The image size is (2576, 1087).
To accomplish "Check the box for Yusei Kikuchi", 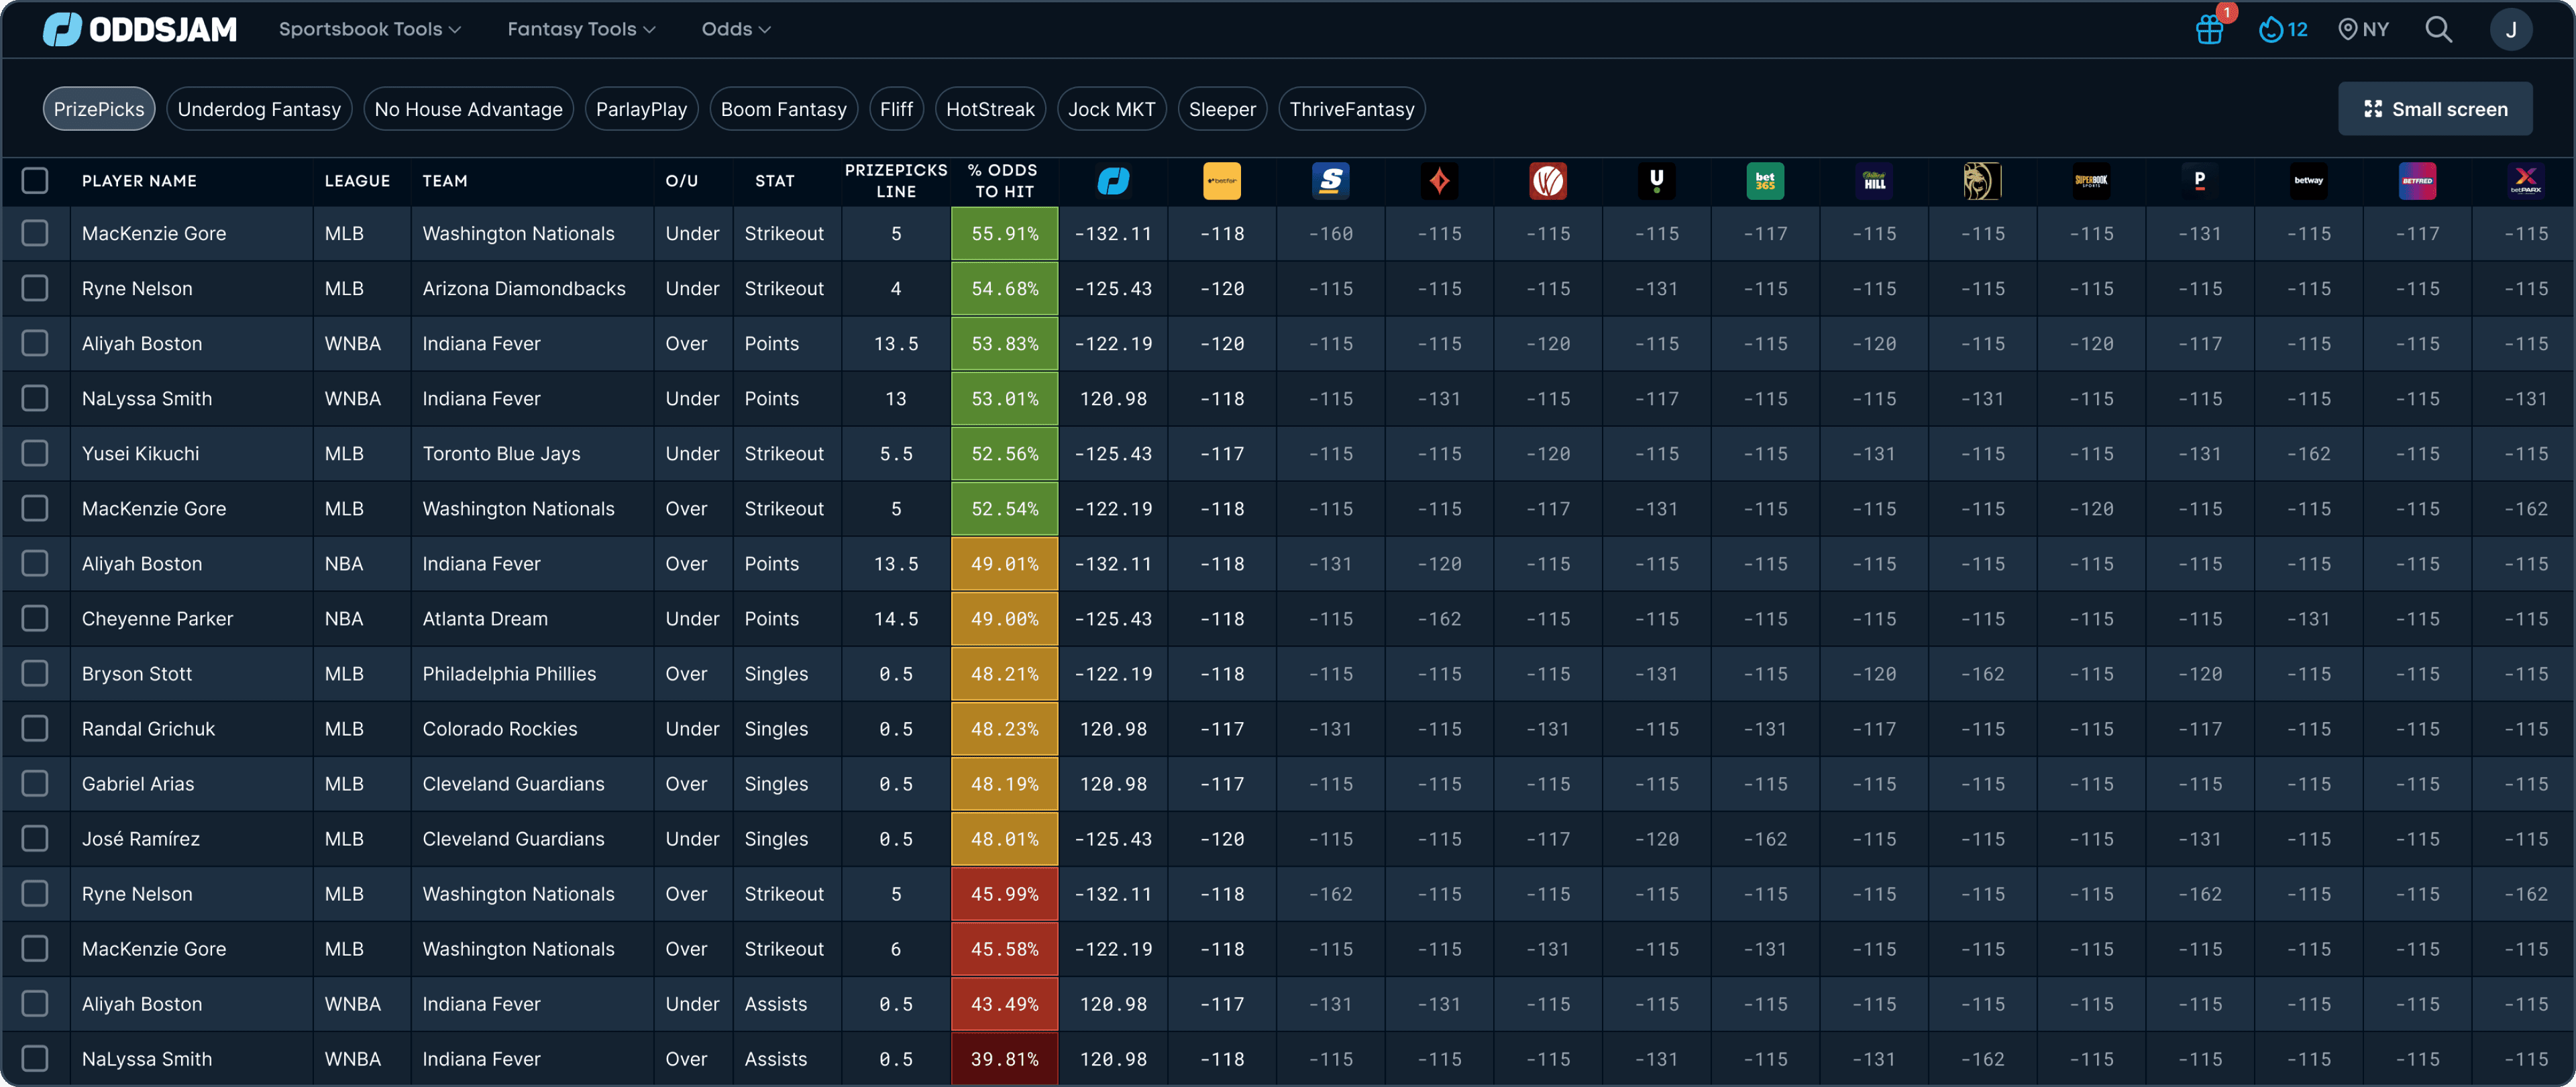I will click(35, 453).
